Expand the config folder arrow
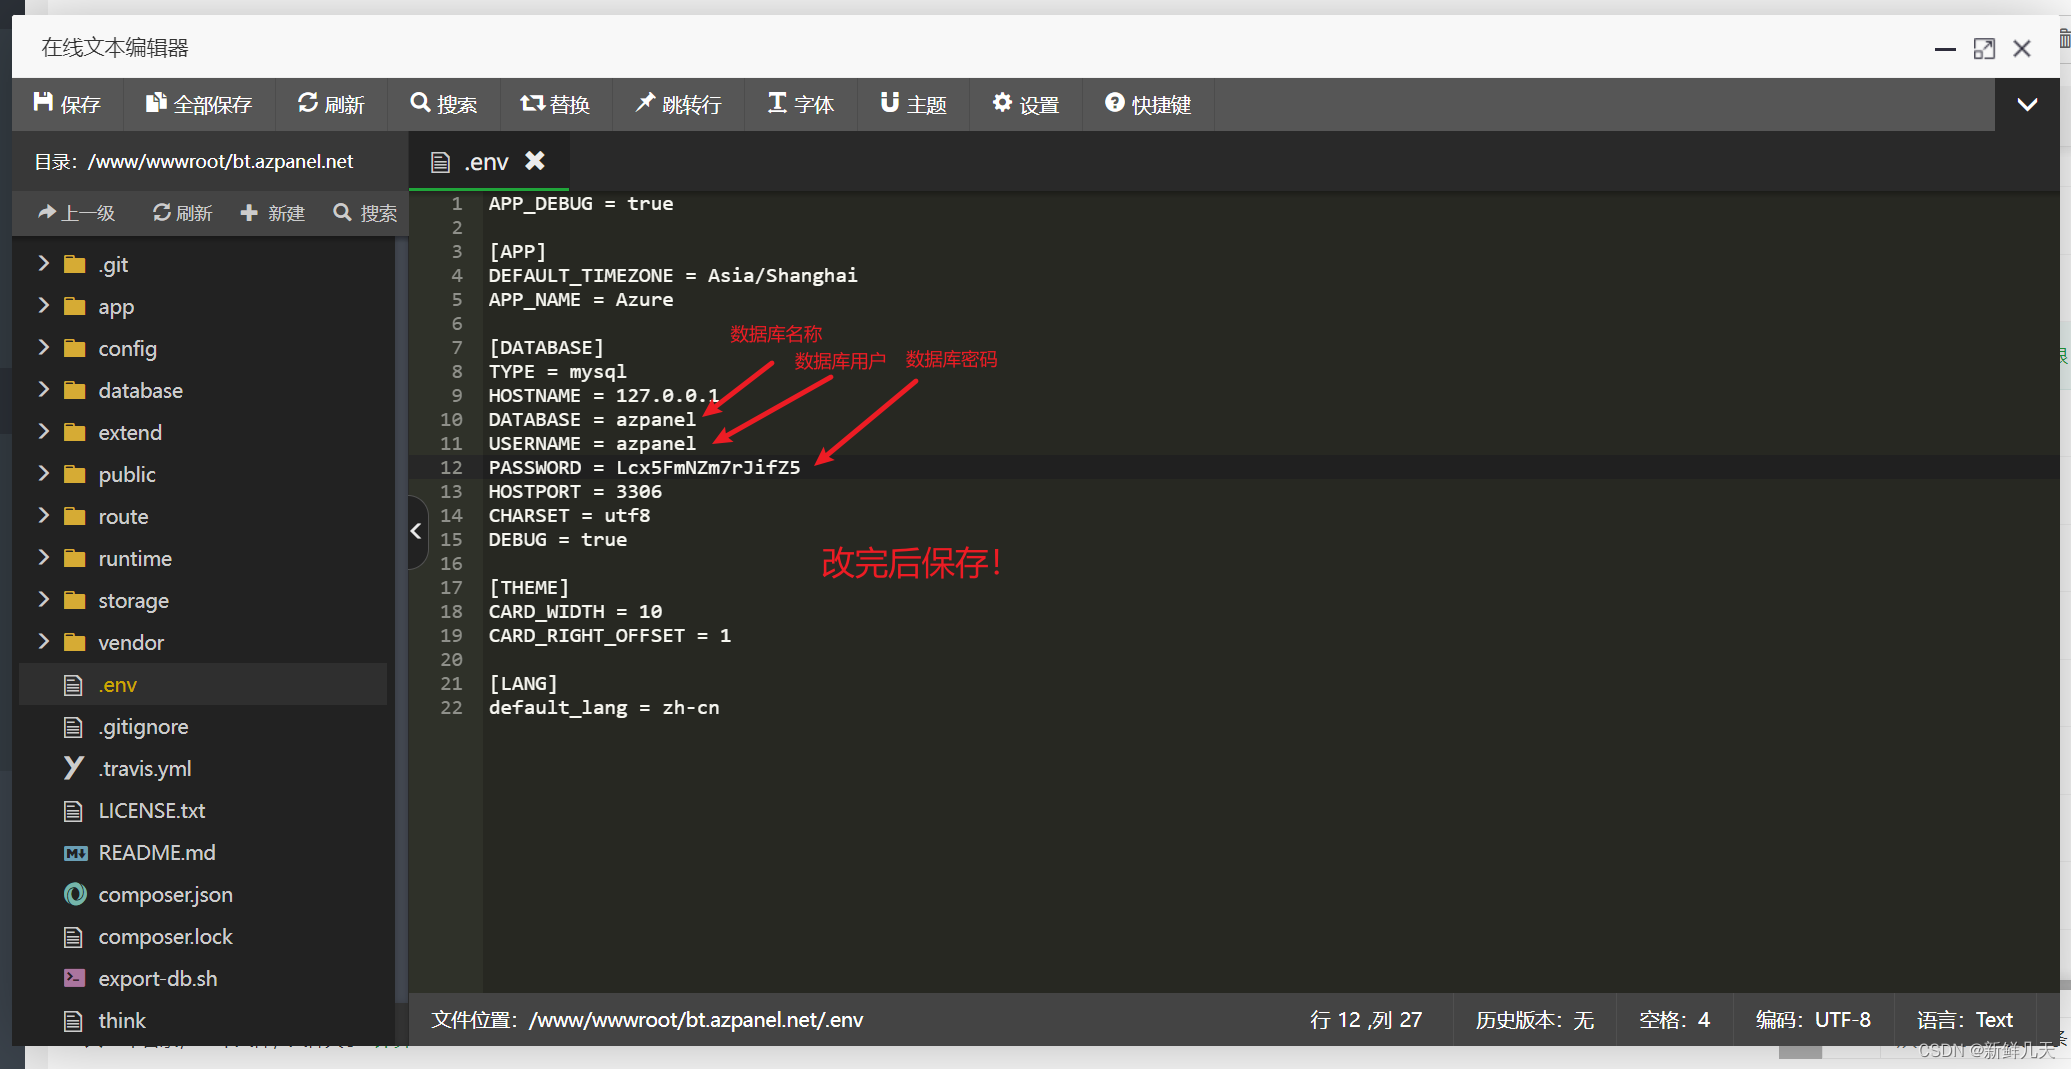The image size is (2071, 1069). click(43, 347)
